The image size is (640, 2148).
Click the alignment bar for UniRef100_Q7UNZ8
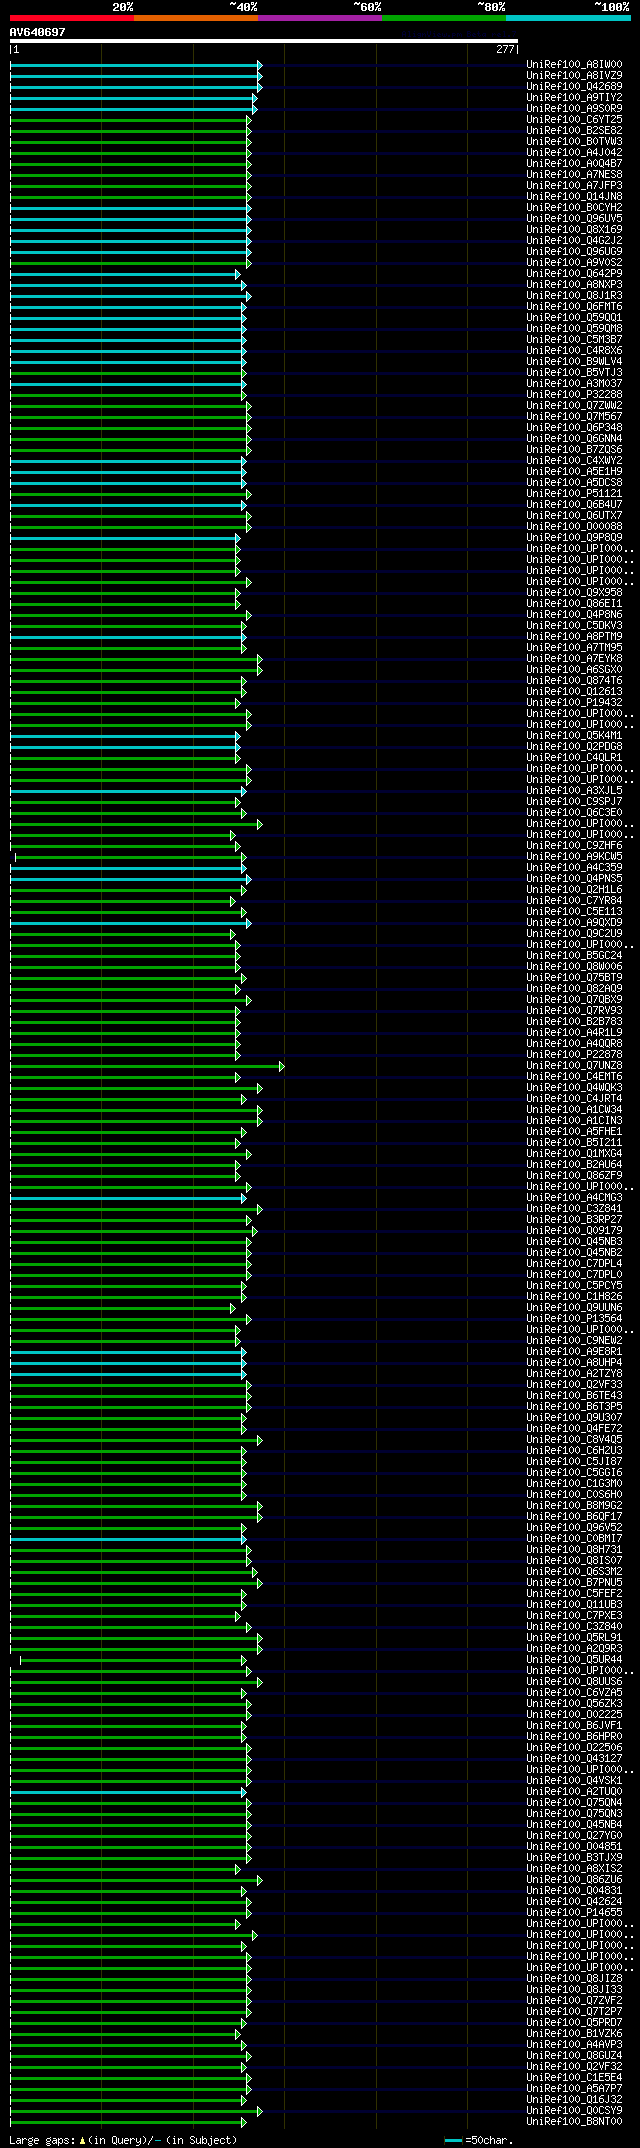[147, 1066]
